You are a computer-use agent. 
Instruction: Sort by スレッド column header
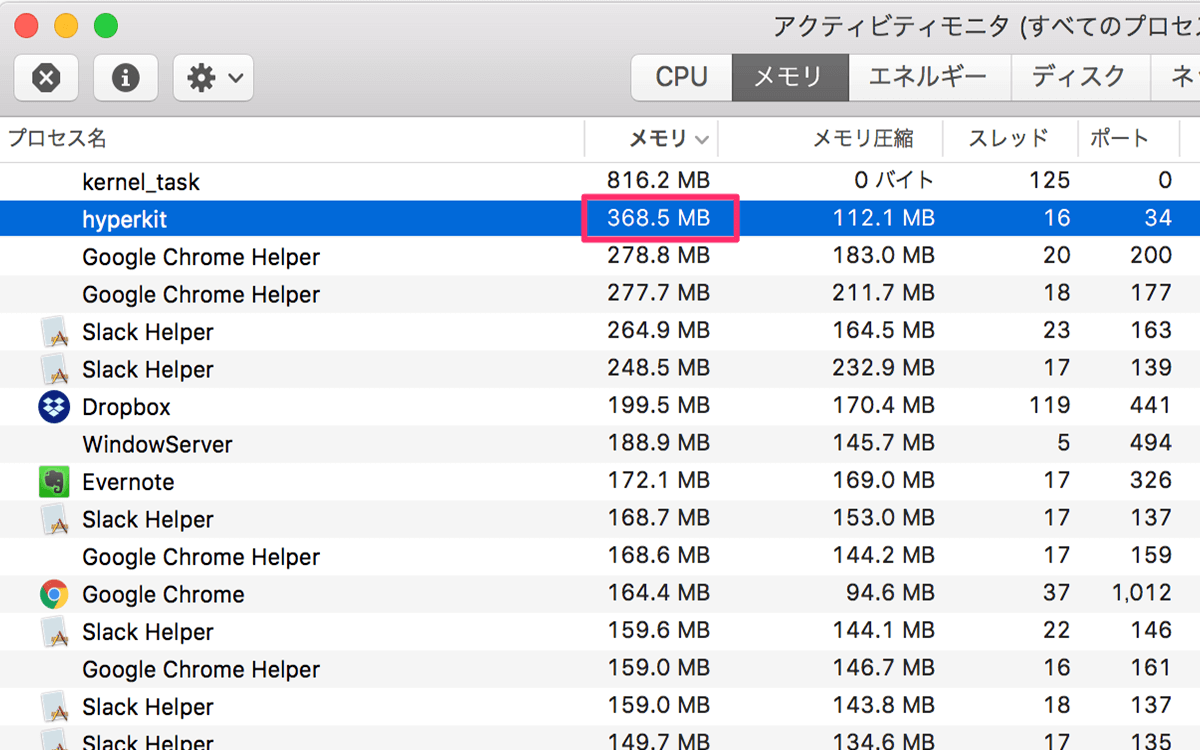click(x=1008, y=138)
